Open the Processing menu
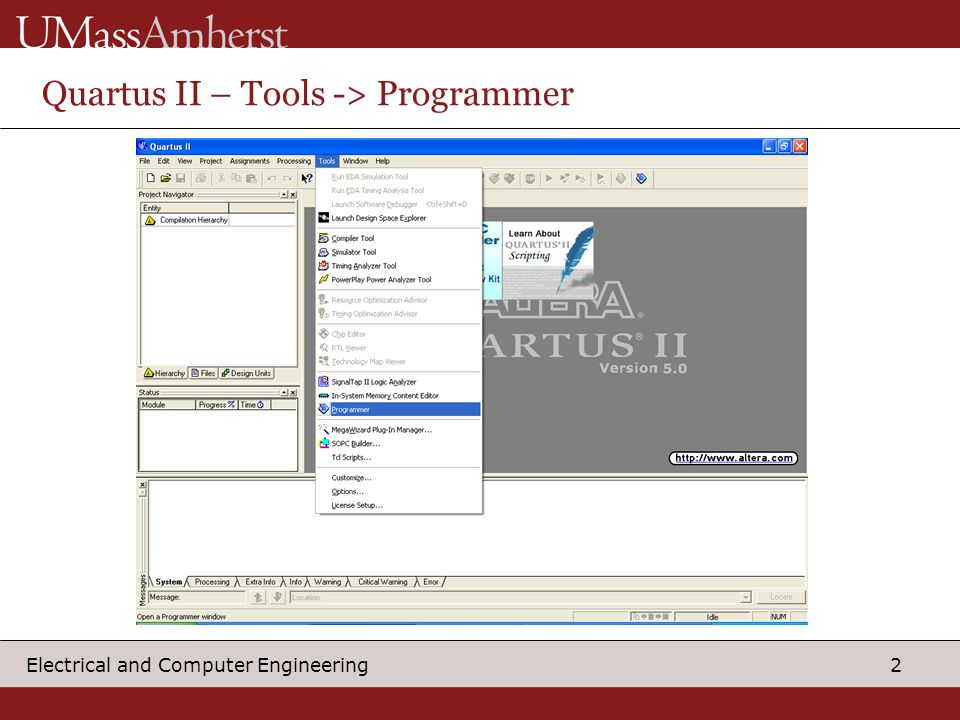 click(x=294, y=161)
